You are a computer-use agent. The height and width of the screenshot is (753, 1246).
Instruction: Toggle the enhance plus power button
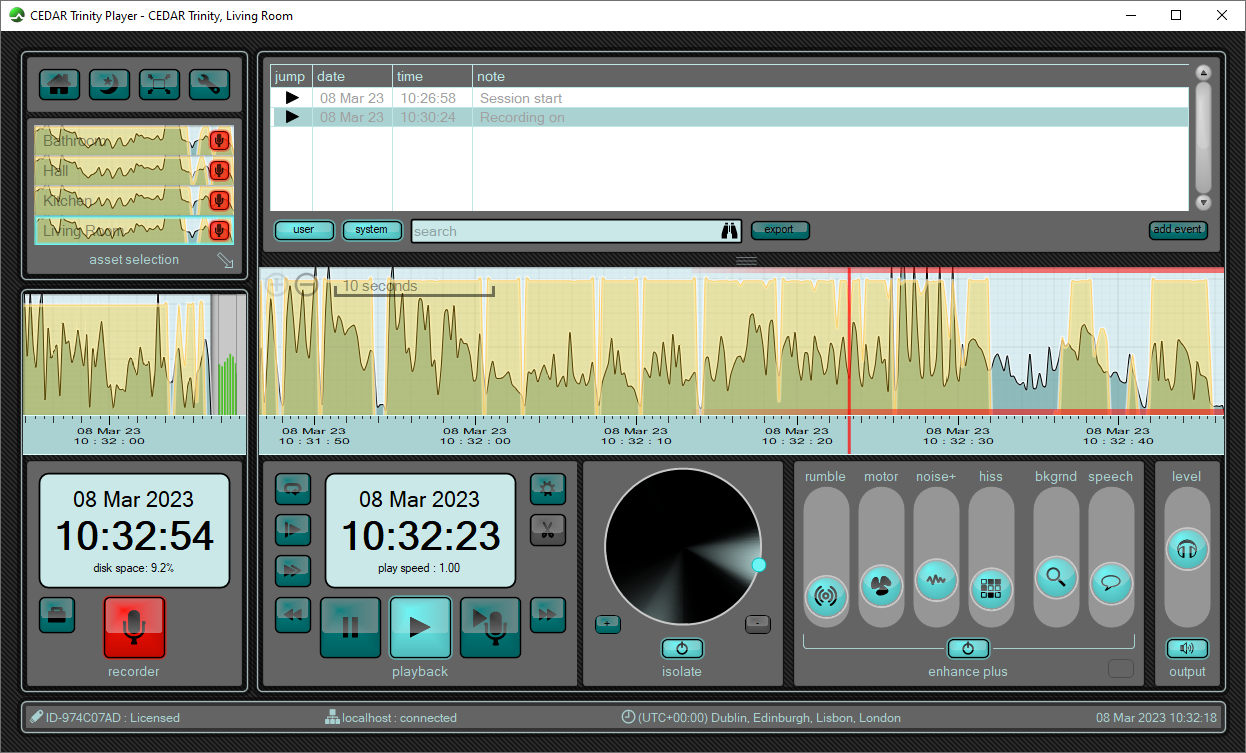(968, 648)
